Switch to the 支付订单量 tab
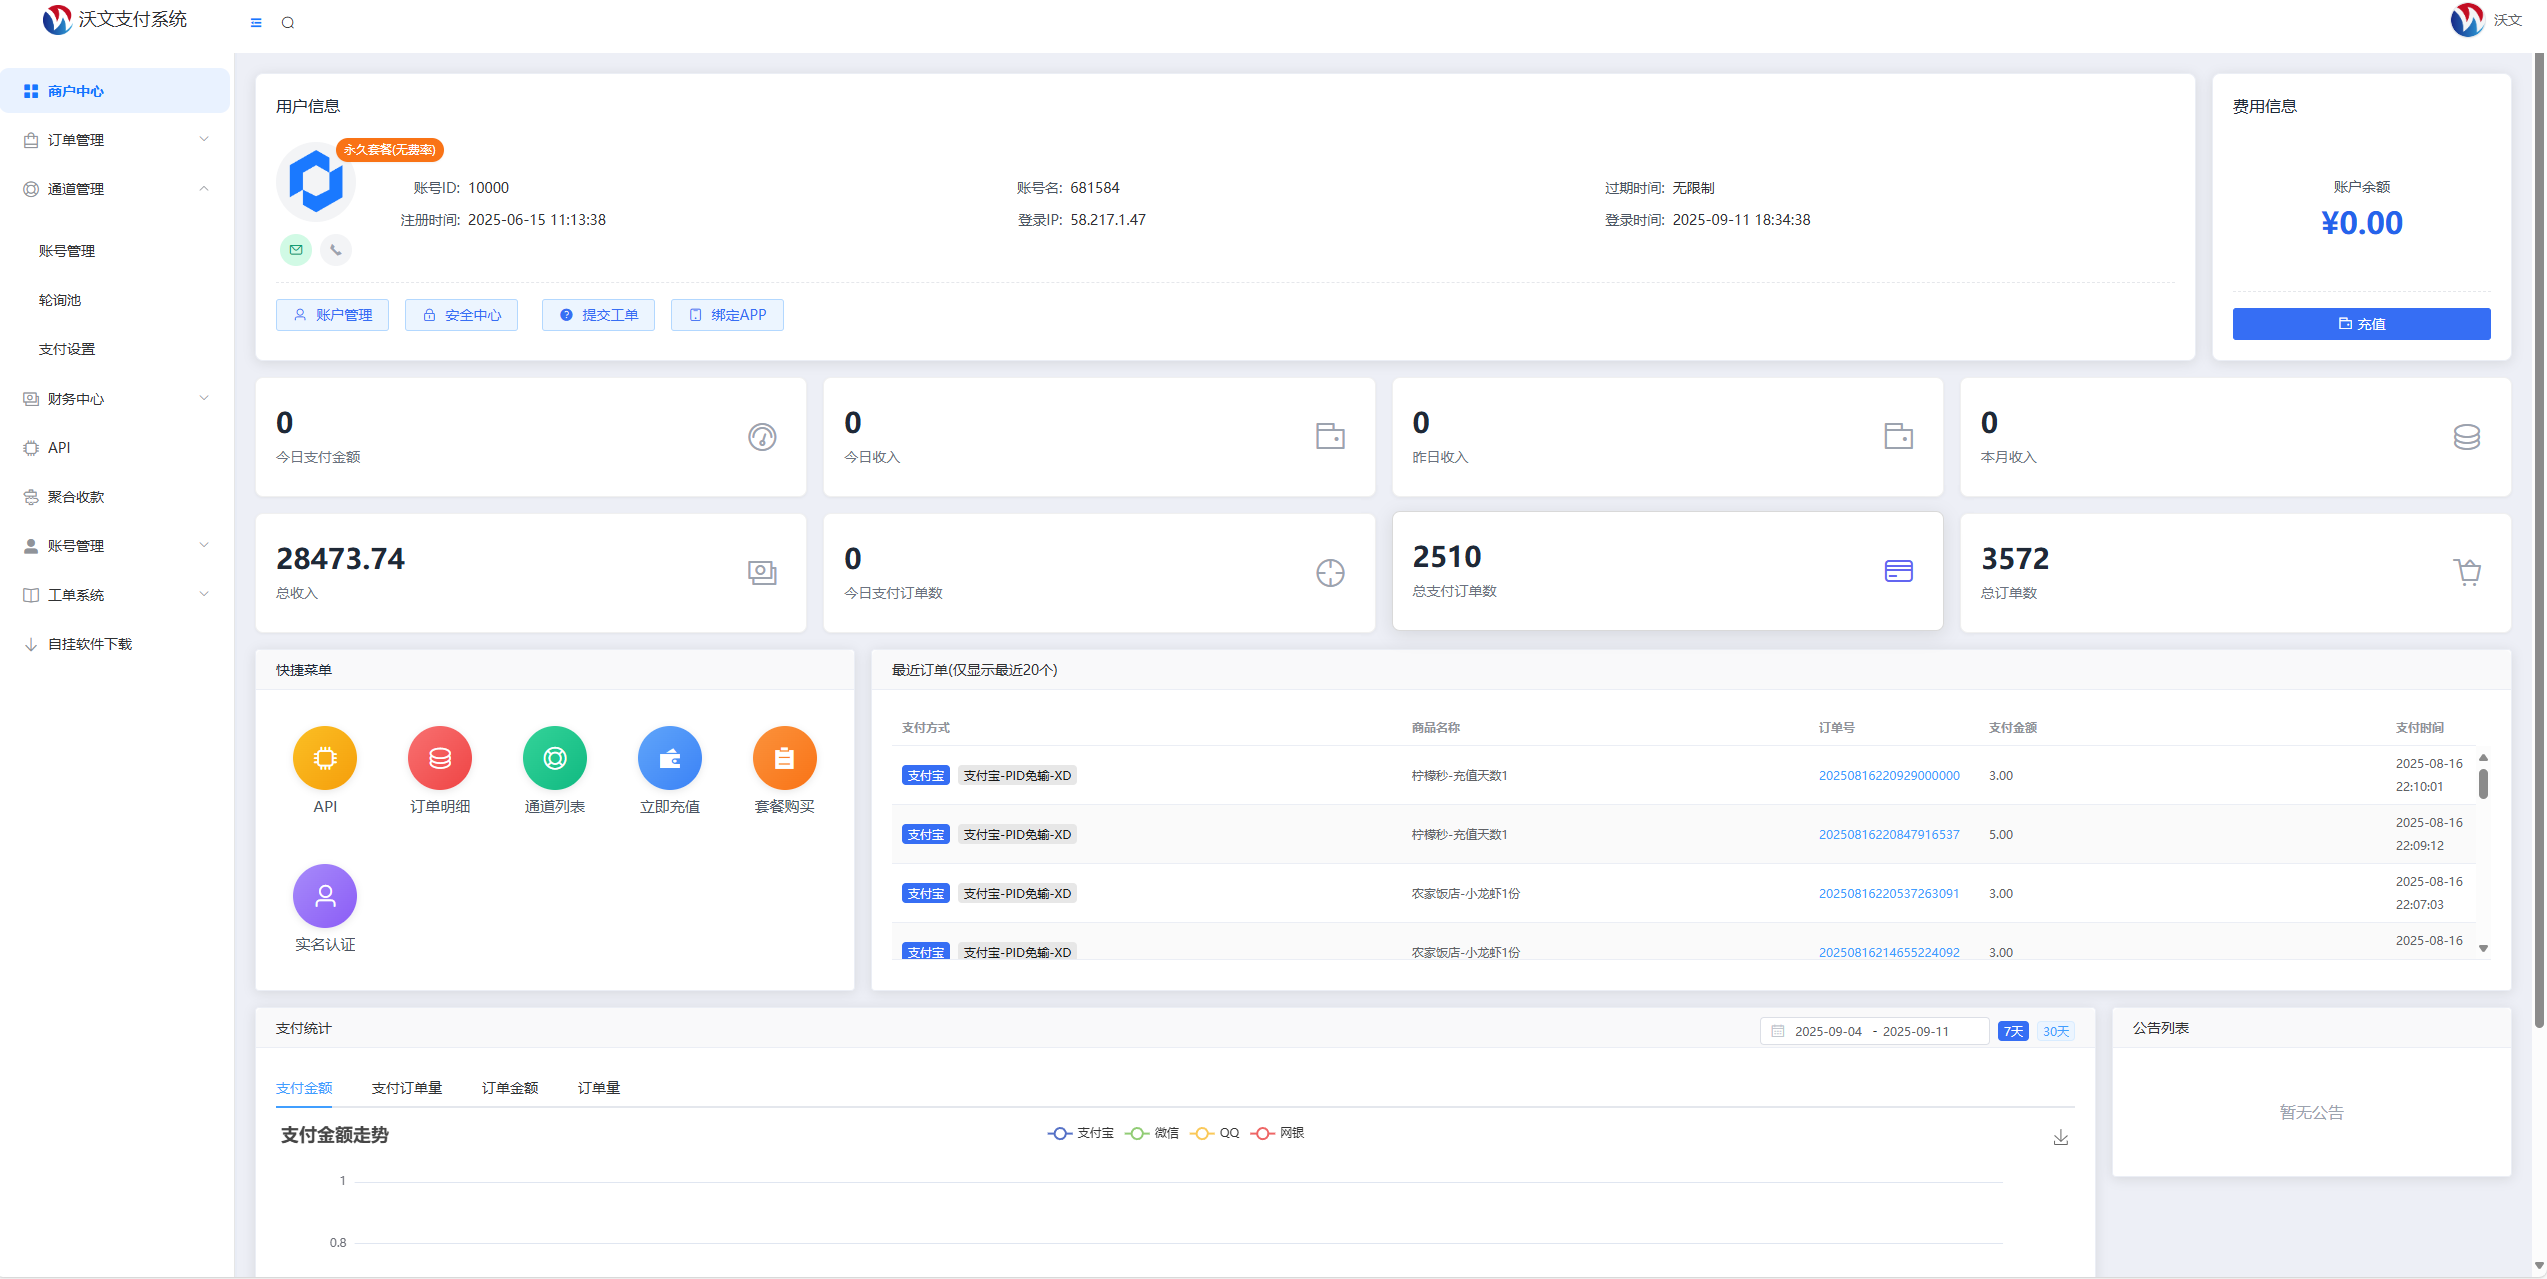Viewport: 2547px width, 1279px height. pos(407,1088)
